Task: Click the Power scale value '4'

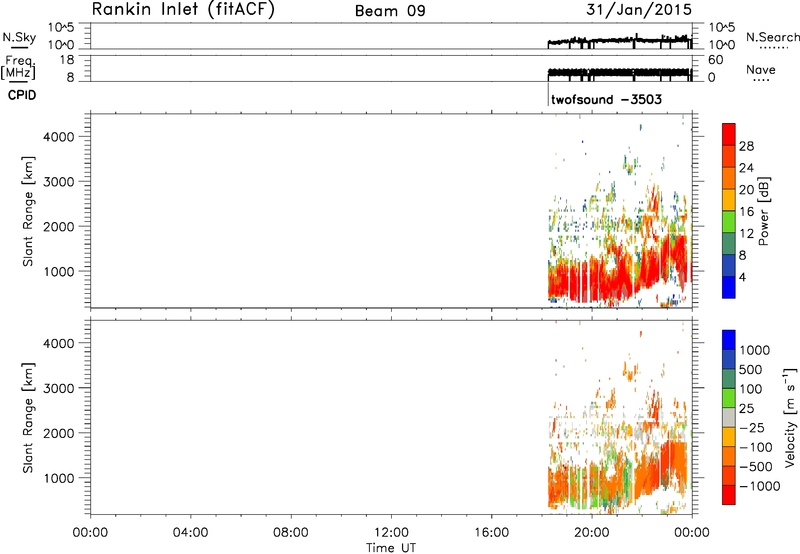Action: point(742,277)
